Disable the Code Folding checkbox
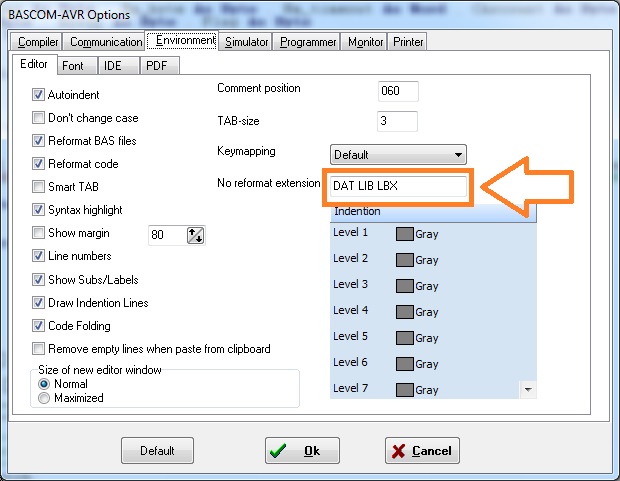 (x=38, y=326)
